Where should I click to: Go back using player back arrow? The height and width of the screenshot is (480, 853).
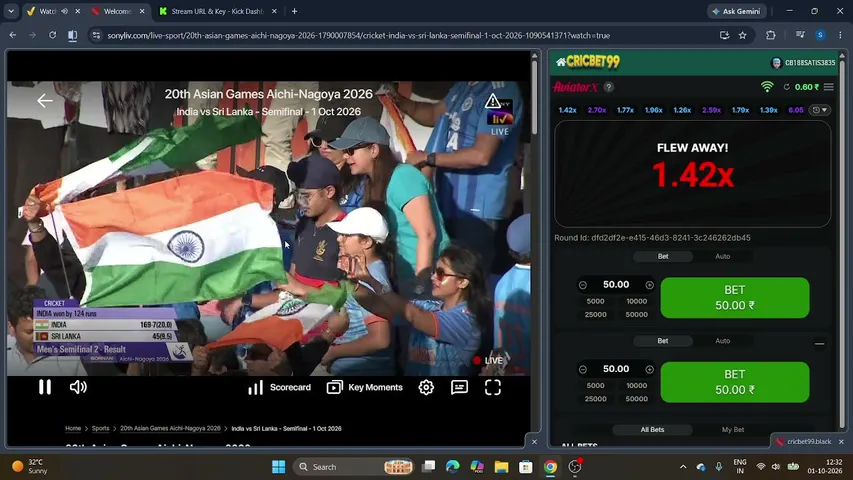[x=45, y=100]
